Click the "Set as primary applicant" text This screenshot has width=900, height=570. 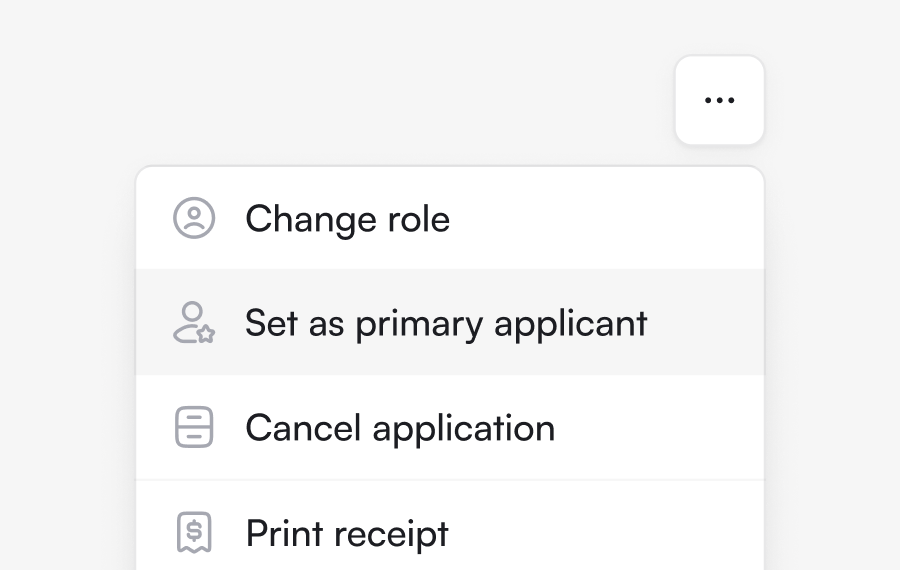coord(446,324)
